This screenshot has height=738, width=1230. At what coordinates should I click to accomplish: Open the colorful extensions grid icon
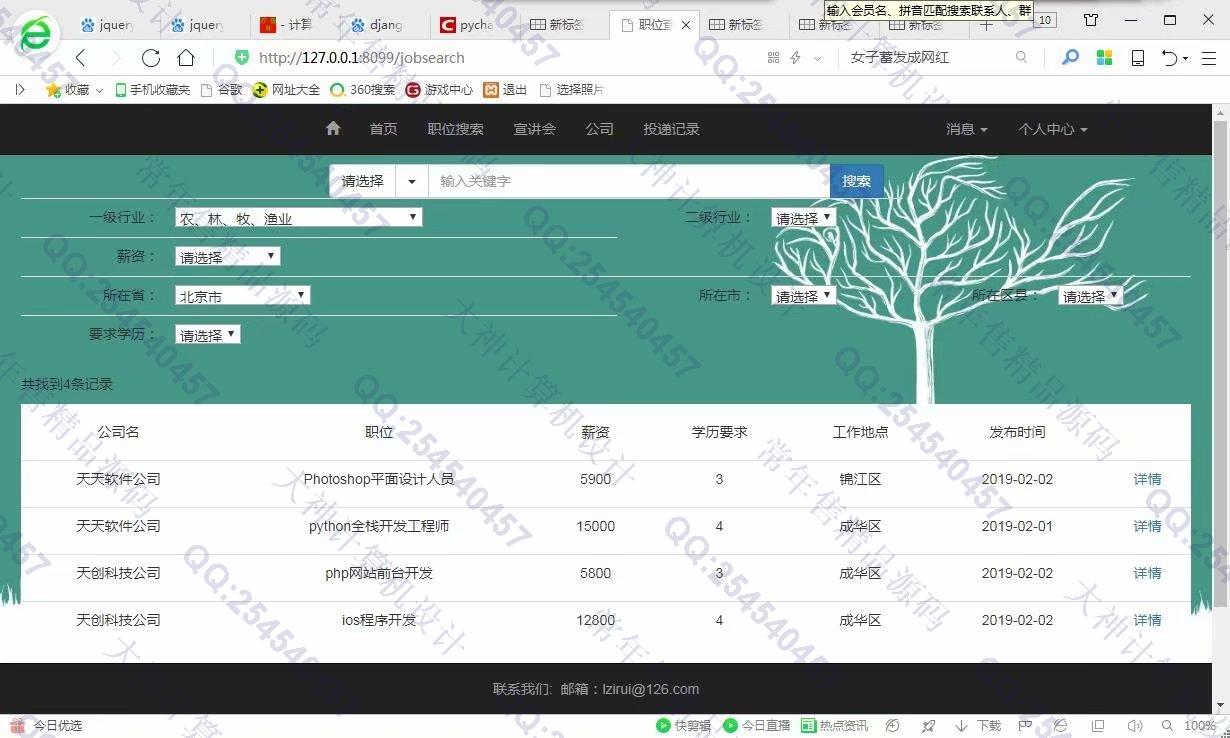point(1104,58)
